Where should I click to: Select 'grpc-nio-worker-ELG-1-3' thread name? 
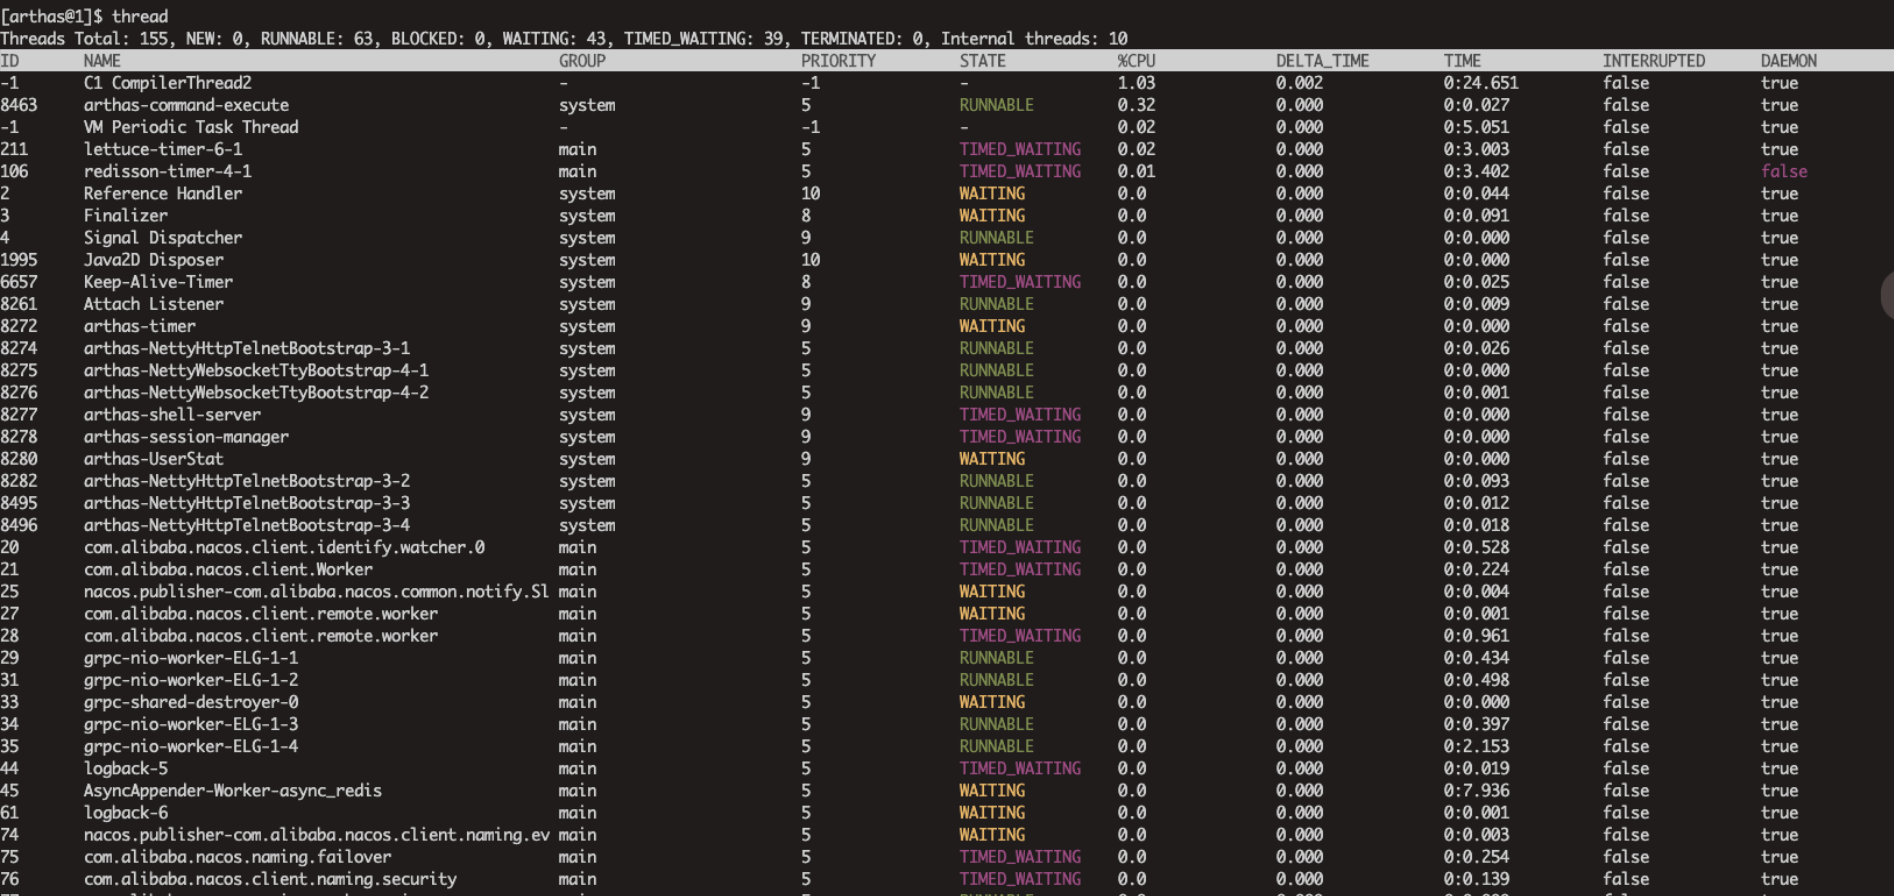[x=191, y=724]
